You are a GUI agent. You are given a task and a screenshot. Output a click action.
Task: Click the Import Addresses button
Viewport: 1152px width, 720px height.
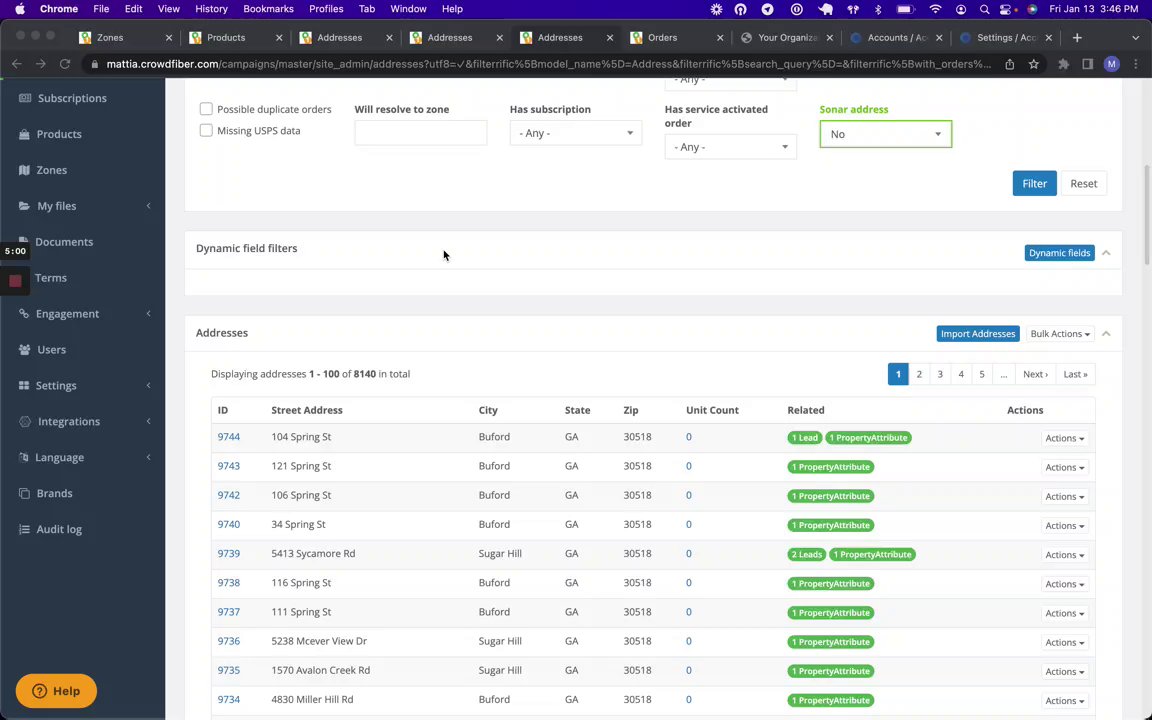tap(977, 334)
